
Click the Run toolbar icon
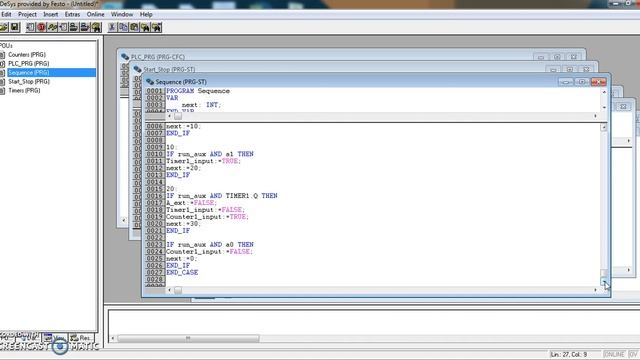point(31,27)
